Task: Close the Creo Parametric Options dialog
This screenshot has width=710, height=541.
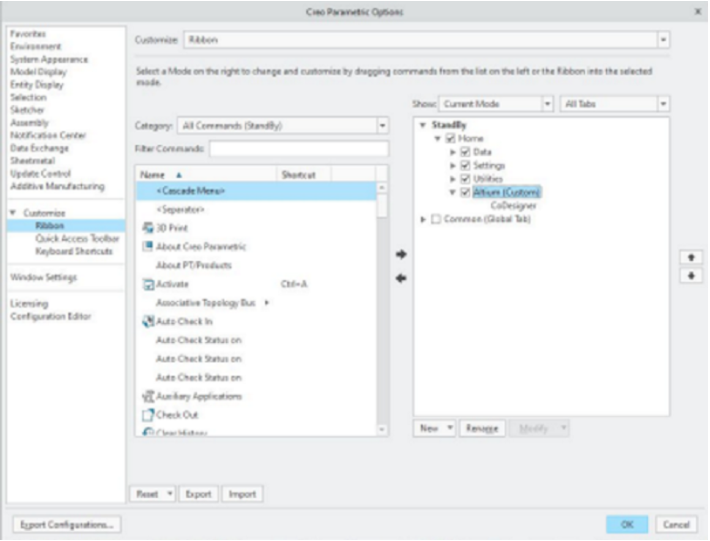Action: click(698, 11)
